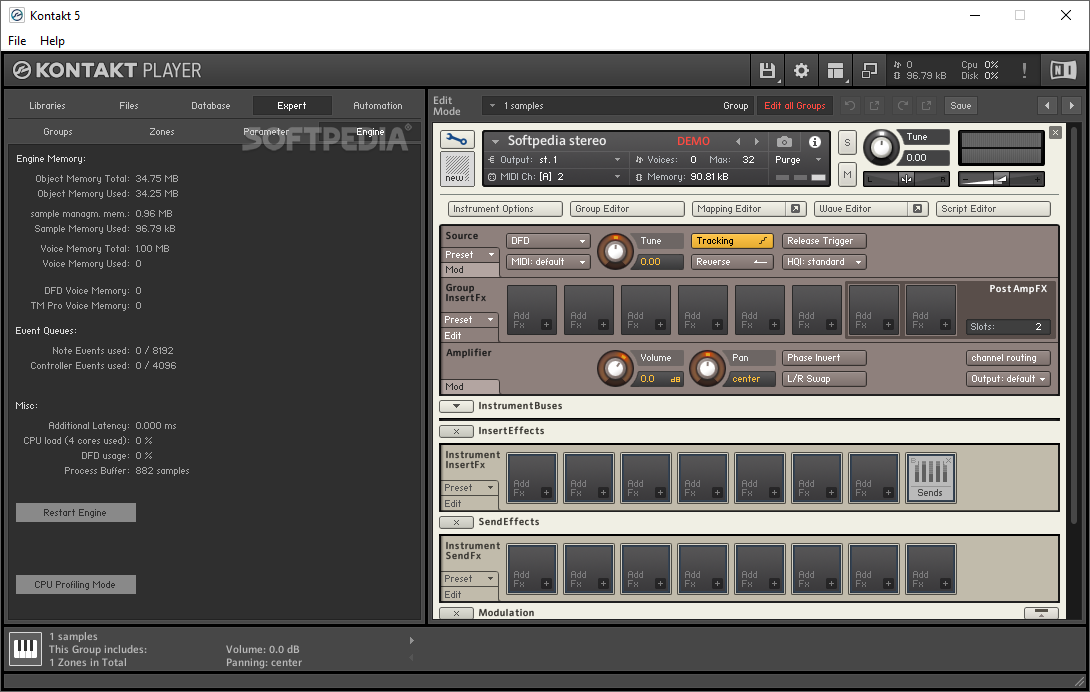
Task: Switch to the Database tab
Action: point(211,106)
